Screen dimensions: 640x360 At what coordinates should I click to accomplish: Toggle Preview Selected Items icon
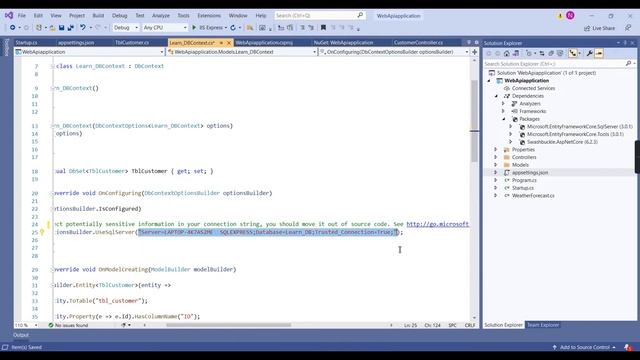pyautogui.click(x=599, y=53)
